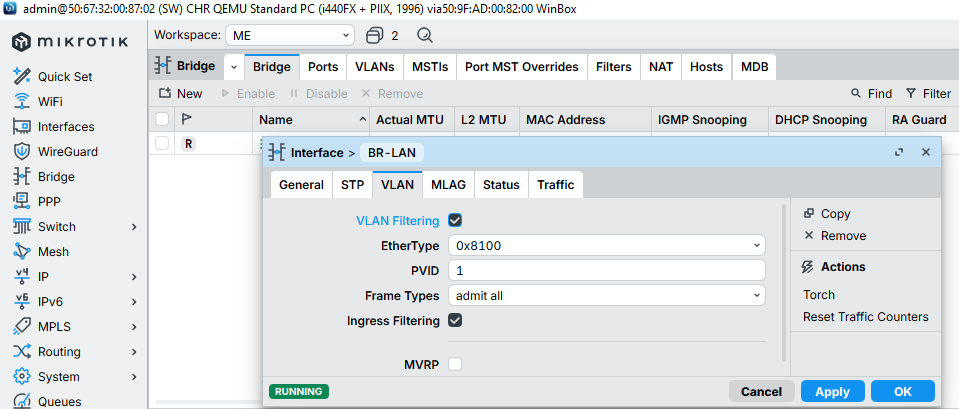Open the Workspace selector dropdown
The width and height of the screenshot is (959, 409).
click(x=289, y=35)
